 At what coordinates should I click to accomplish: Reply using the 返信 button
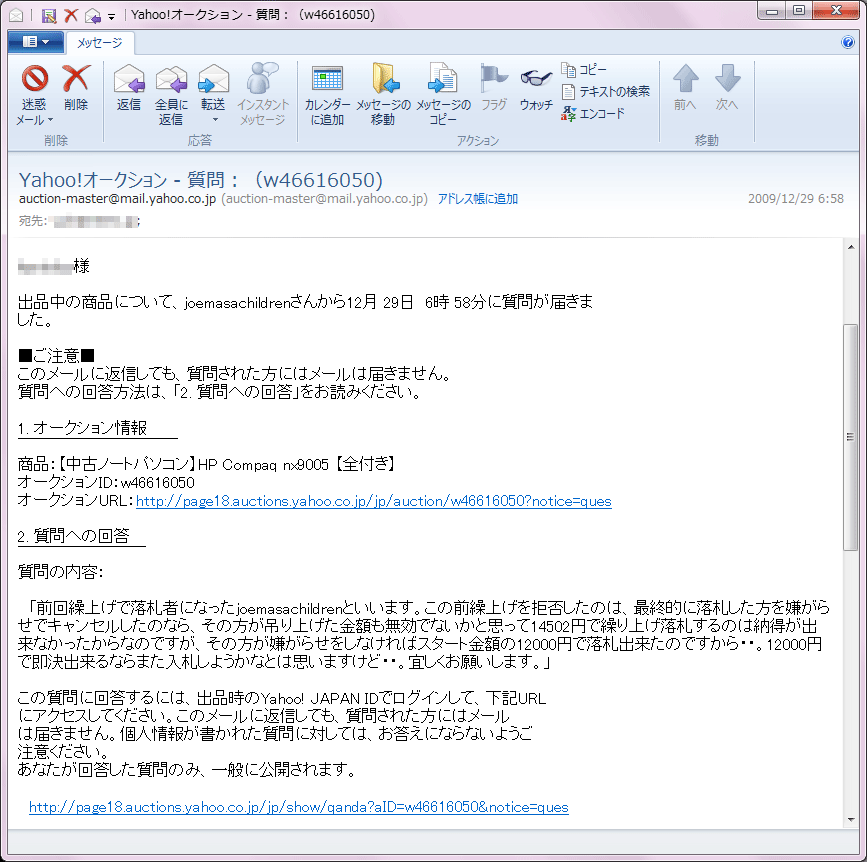[x=129, y=88]
